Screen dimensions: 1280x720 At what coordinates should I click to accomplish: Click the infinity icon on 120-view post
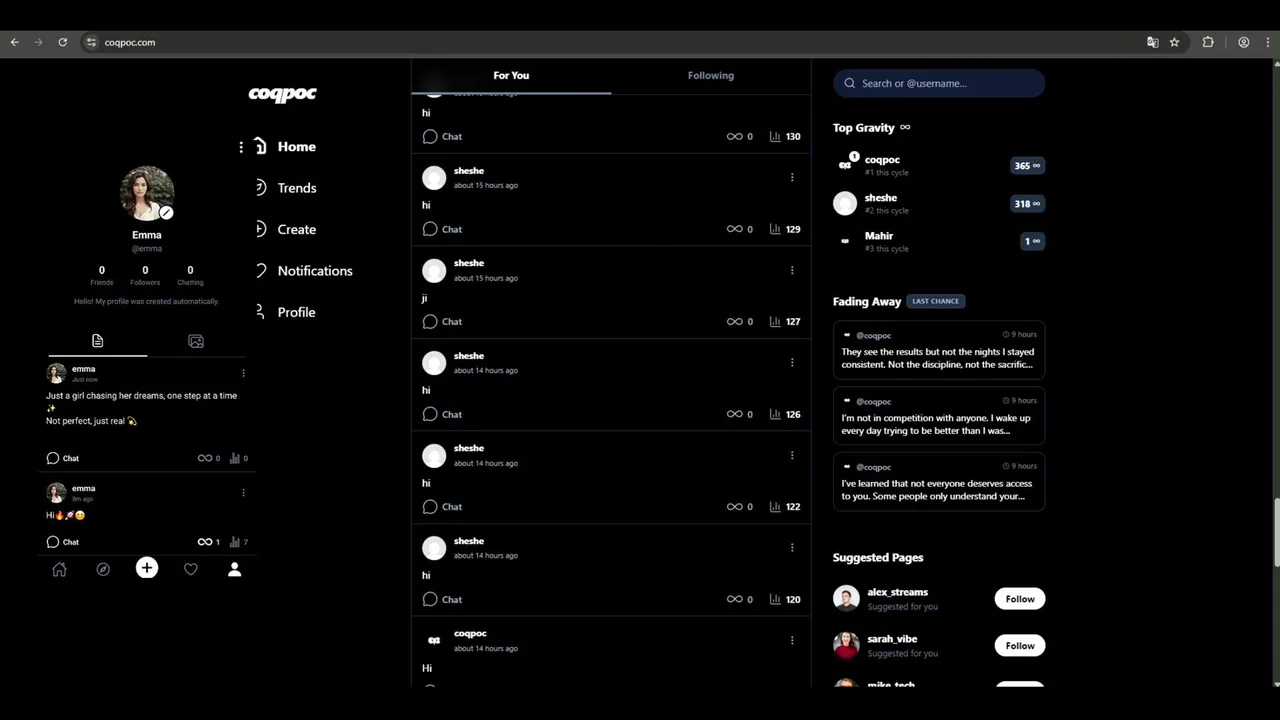(x=734, y=599)
